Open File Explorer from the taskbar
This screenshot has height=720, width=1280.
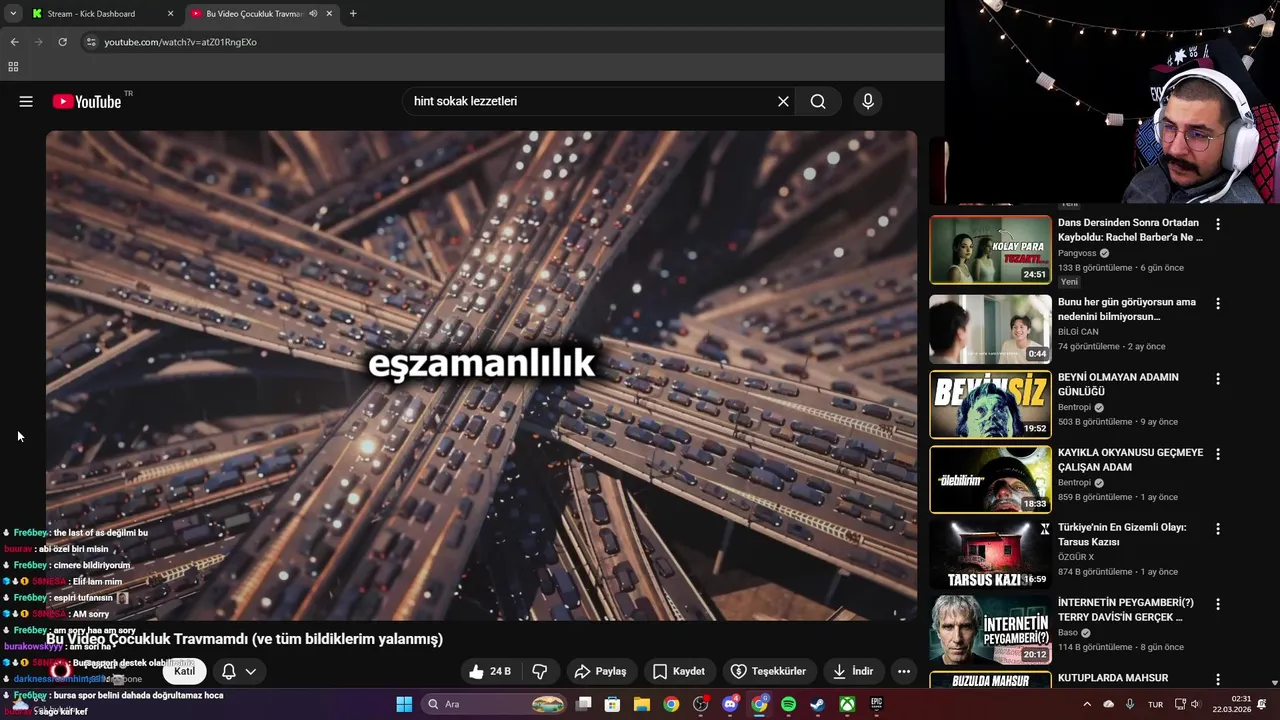642,704
